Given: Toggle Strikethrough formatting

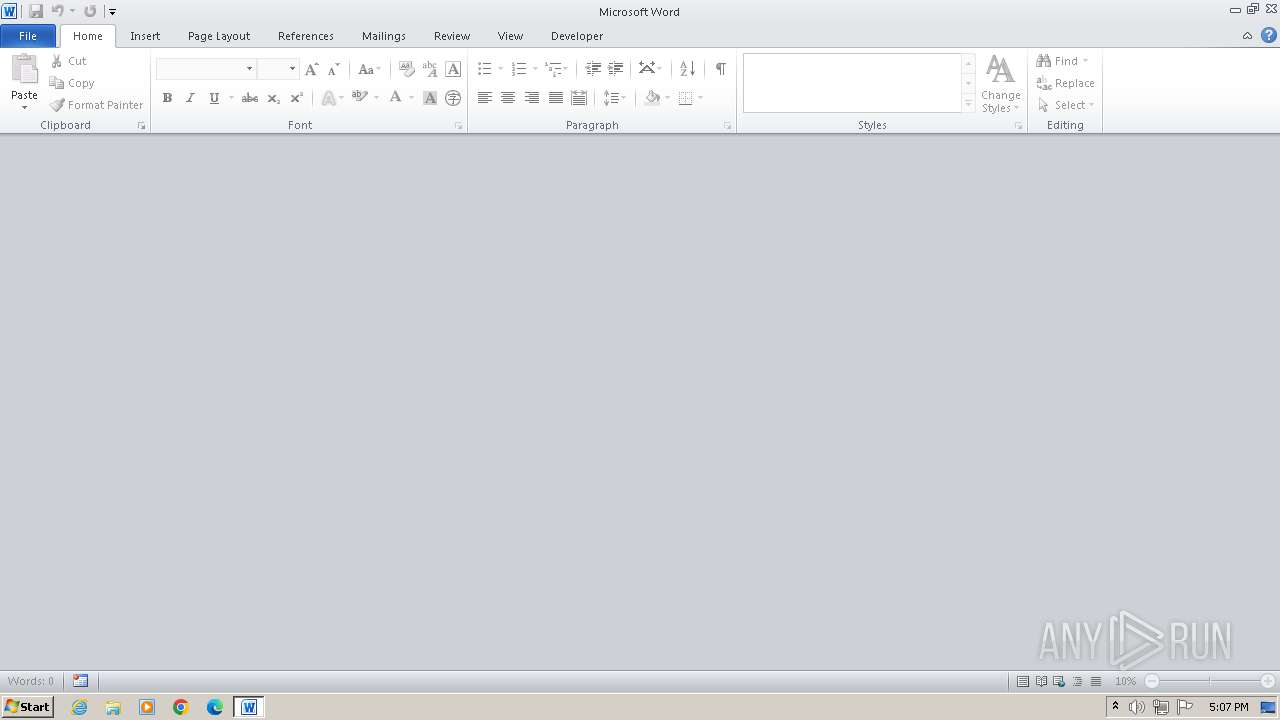Looking at the screenshot, I should [250, 98].
